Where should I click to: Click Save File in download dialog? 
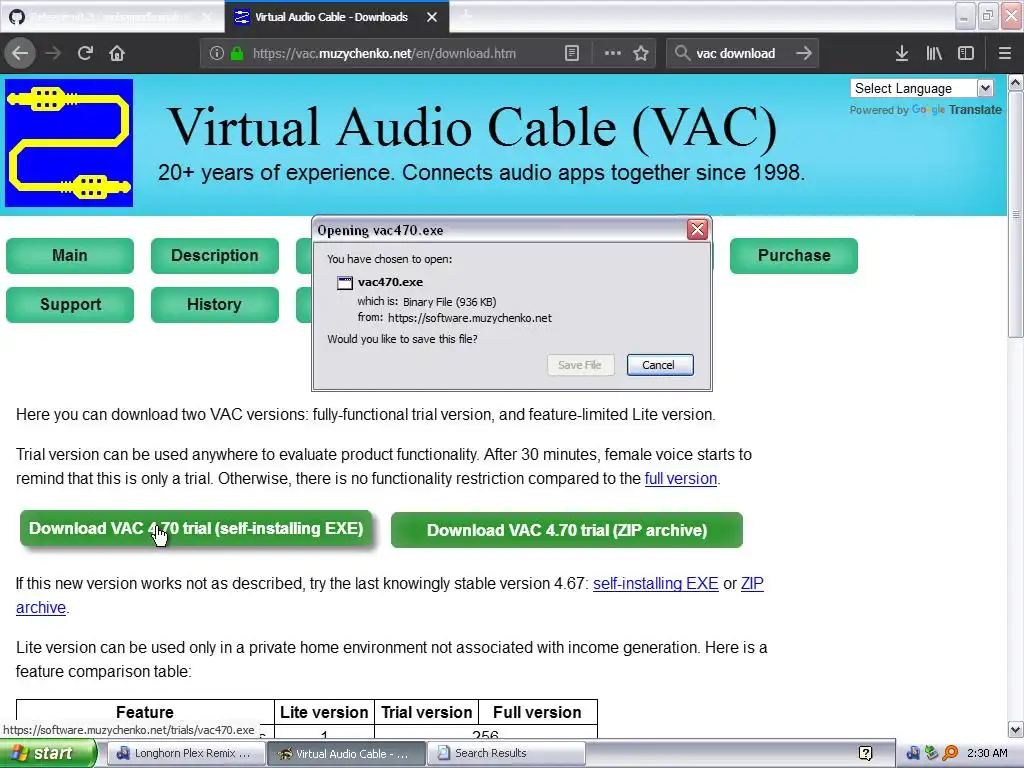point(581,365)
